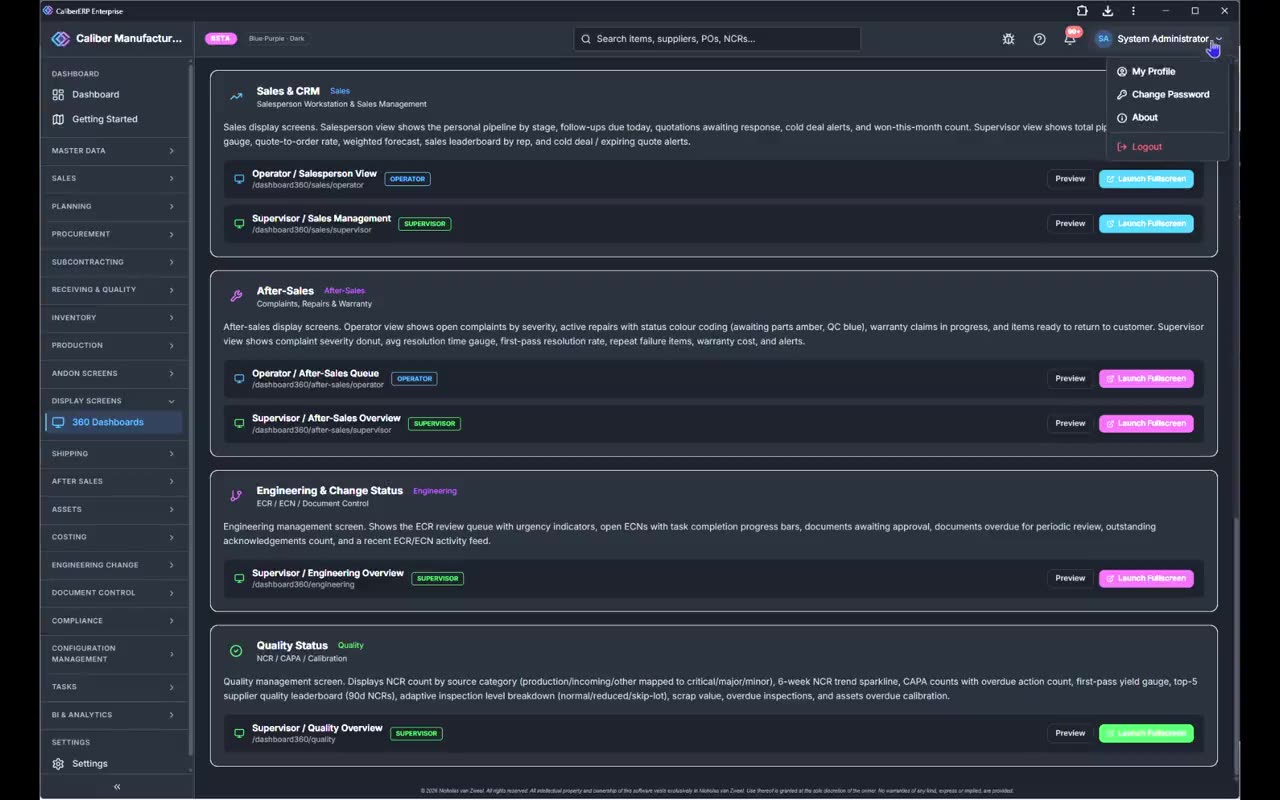Click the 360 Dashboards monitor icon
1280x800 pixels.
coord(58,422)
